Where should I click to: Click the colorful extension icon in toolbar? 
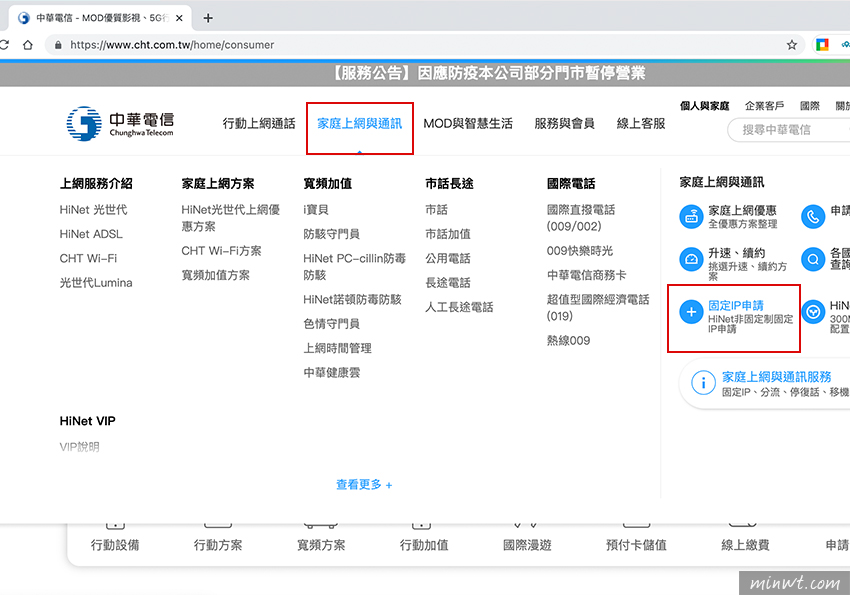coord(822,45)
